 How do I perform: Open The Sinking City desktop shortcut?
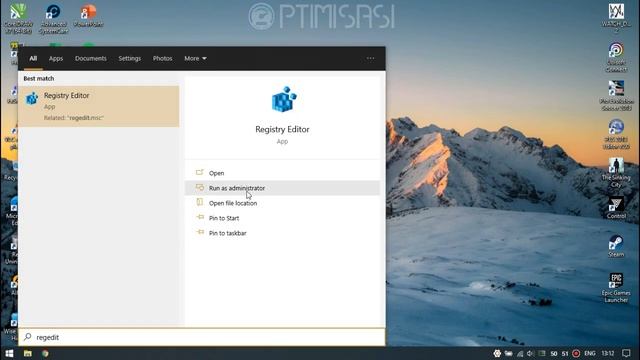(x=616, y=173)
